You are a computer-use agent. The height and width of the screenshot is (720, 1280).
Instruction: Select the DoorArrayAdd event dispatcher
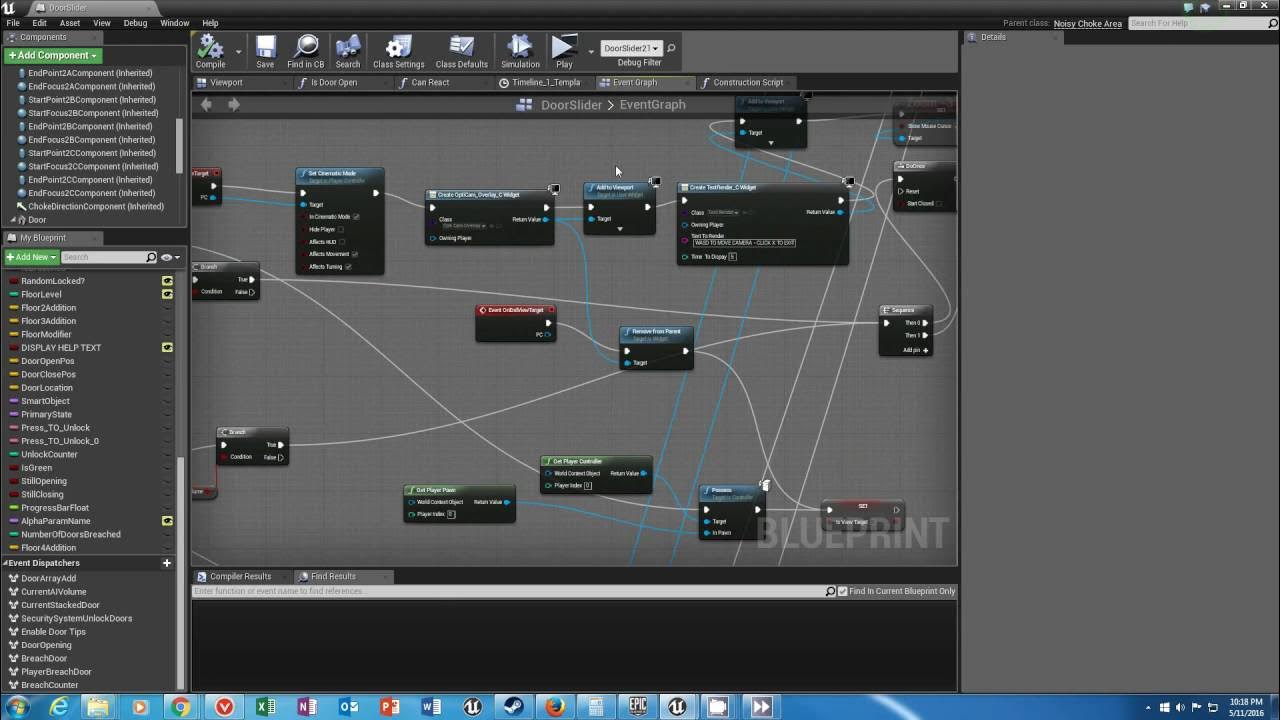click(x=48, y=578)
